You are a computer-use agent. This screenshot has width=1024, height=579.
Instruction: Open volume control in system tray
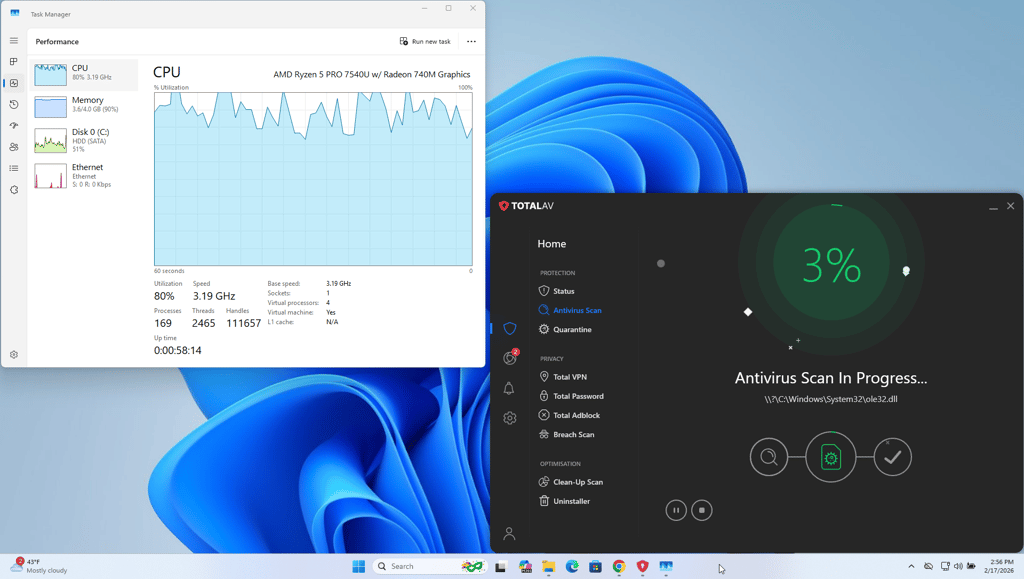(x=958, y=566)
